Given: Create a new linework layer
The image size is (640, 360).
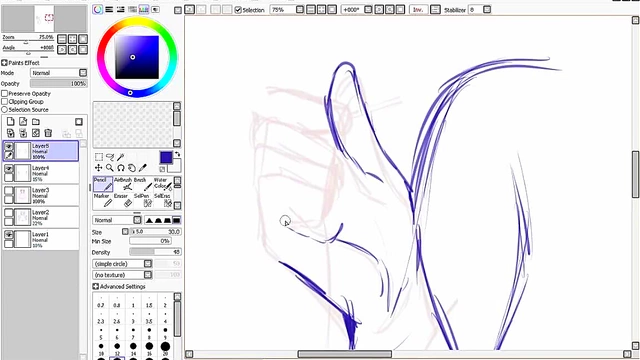Looking at the screenshot, I should (x=23, y=122).
